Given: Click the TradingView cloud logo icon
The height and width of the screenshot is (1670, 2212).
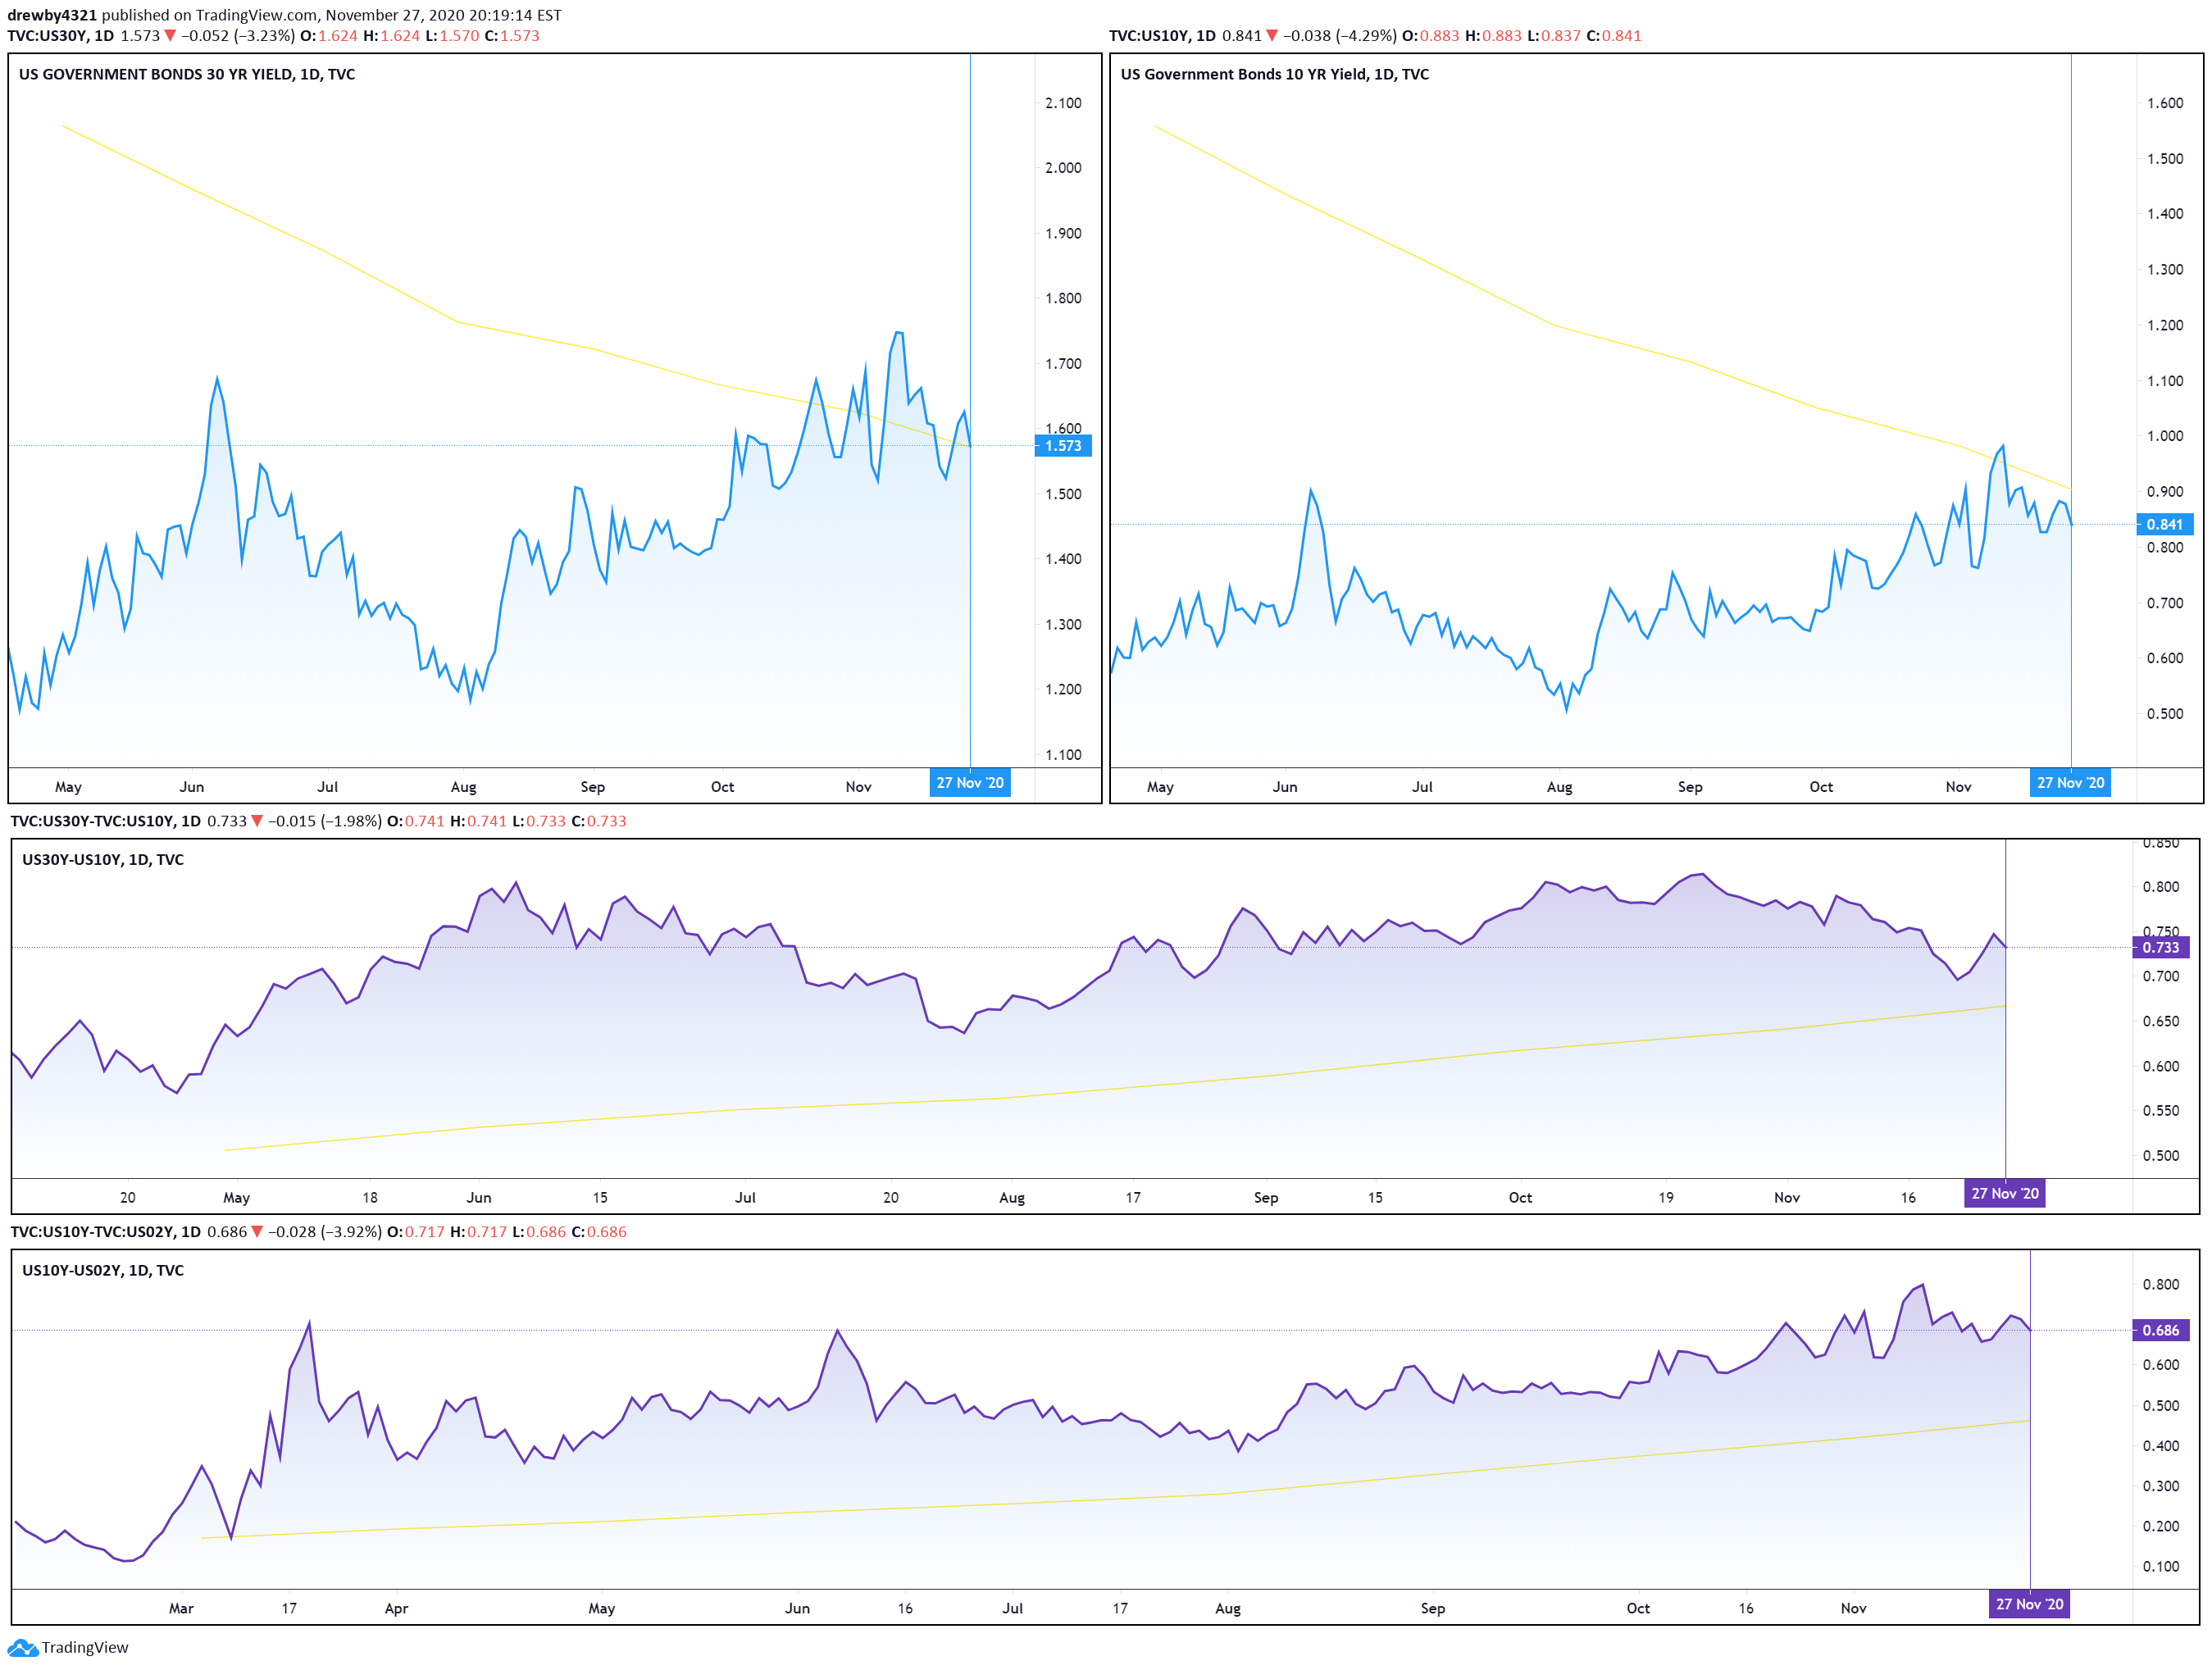Looking at the screenshot, I should [x=22, y=1647].
